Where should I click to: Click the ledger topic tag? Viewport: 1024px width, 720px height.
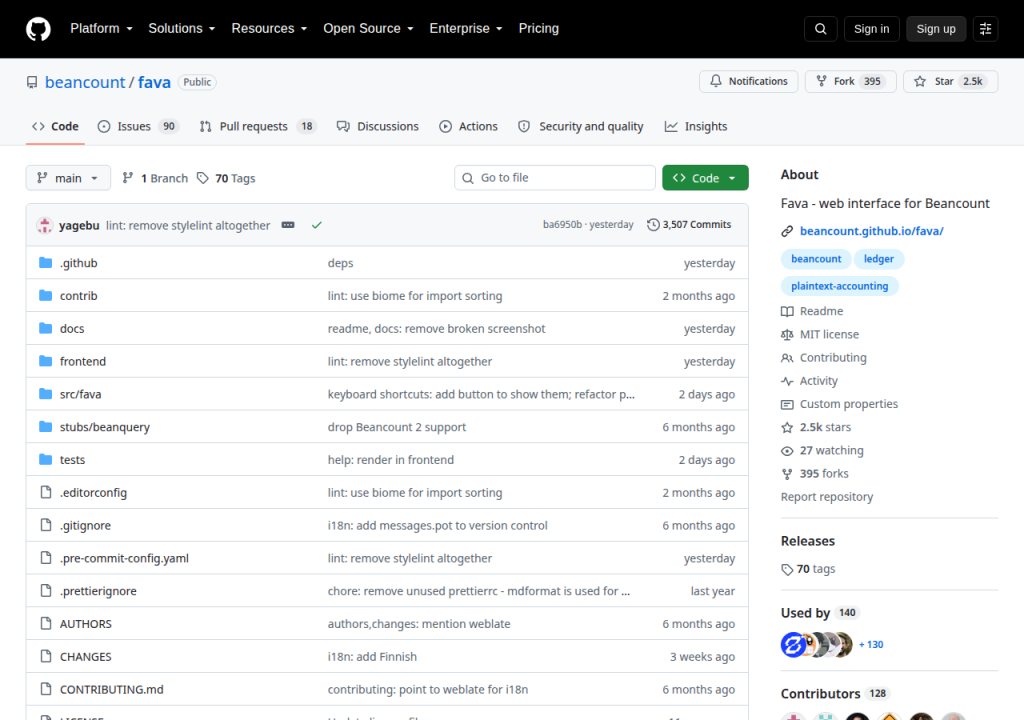click(x=878, y=259)
